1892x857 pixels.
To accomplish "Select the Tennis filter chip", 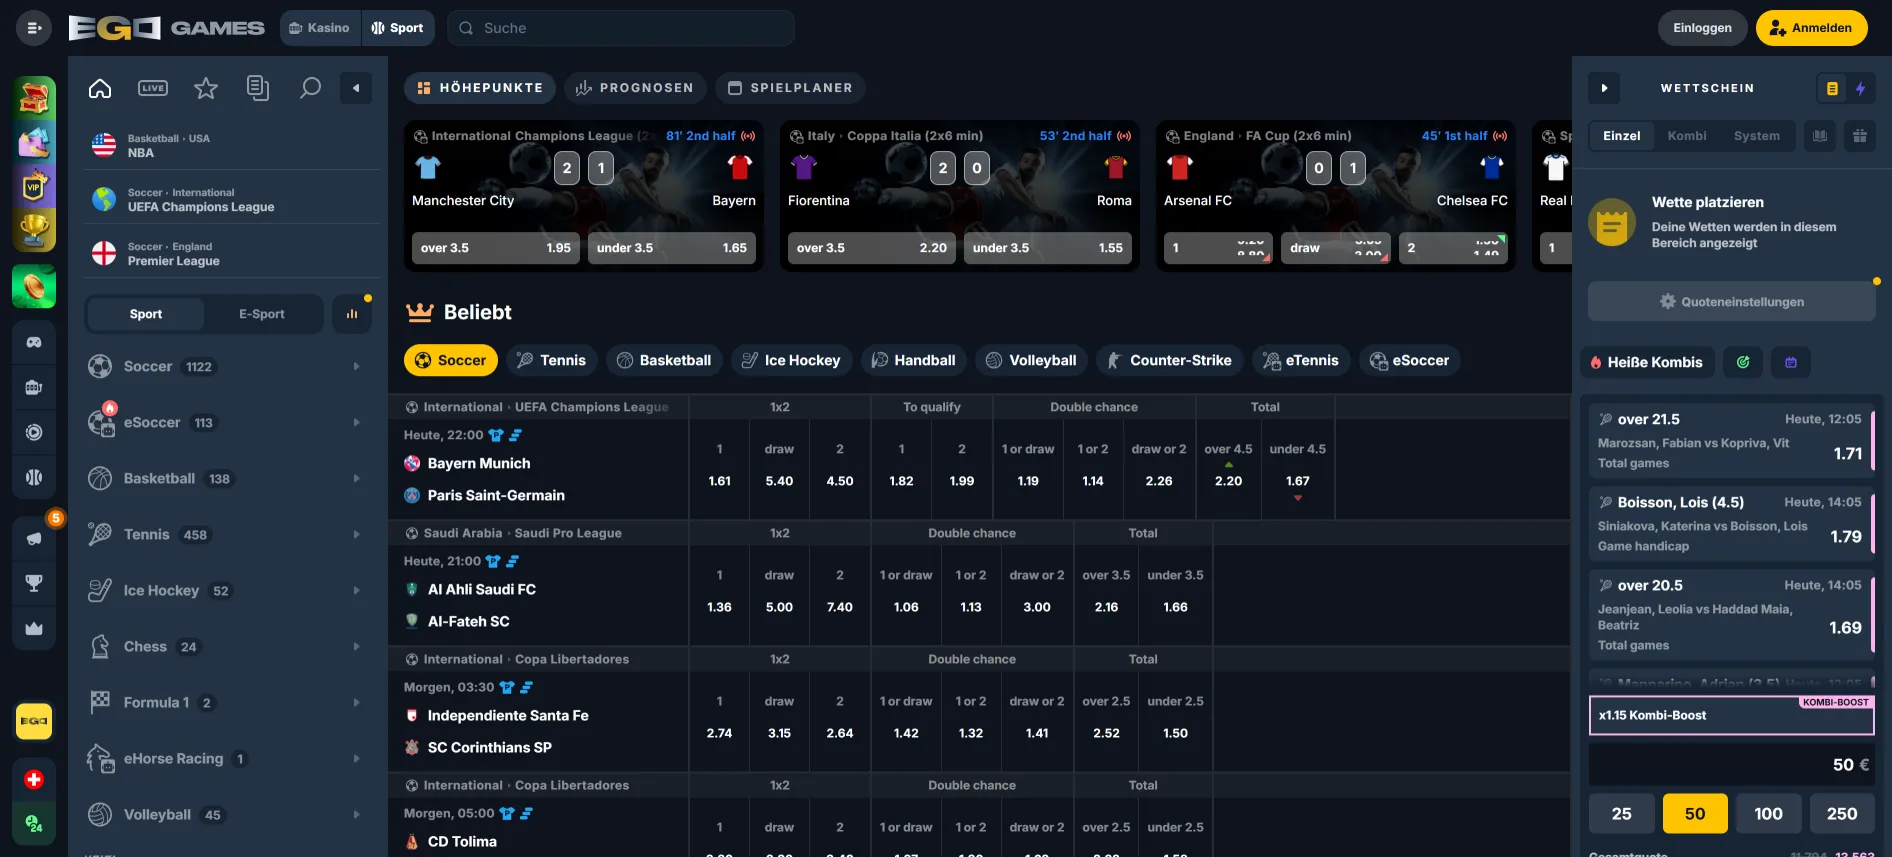I will (552, 360).
